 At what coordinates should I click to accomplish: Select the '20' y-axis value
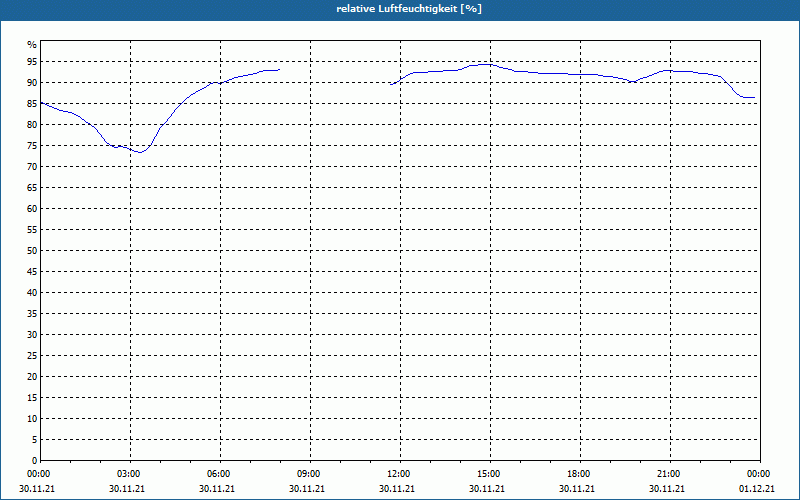pyautogui.click(x=32, y=377)
